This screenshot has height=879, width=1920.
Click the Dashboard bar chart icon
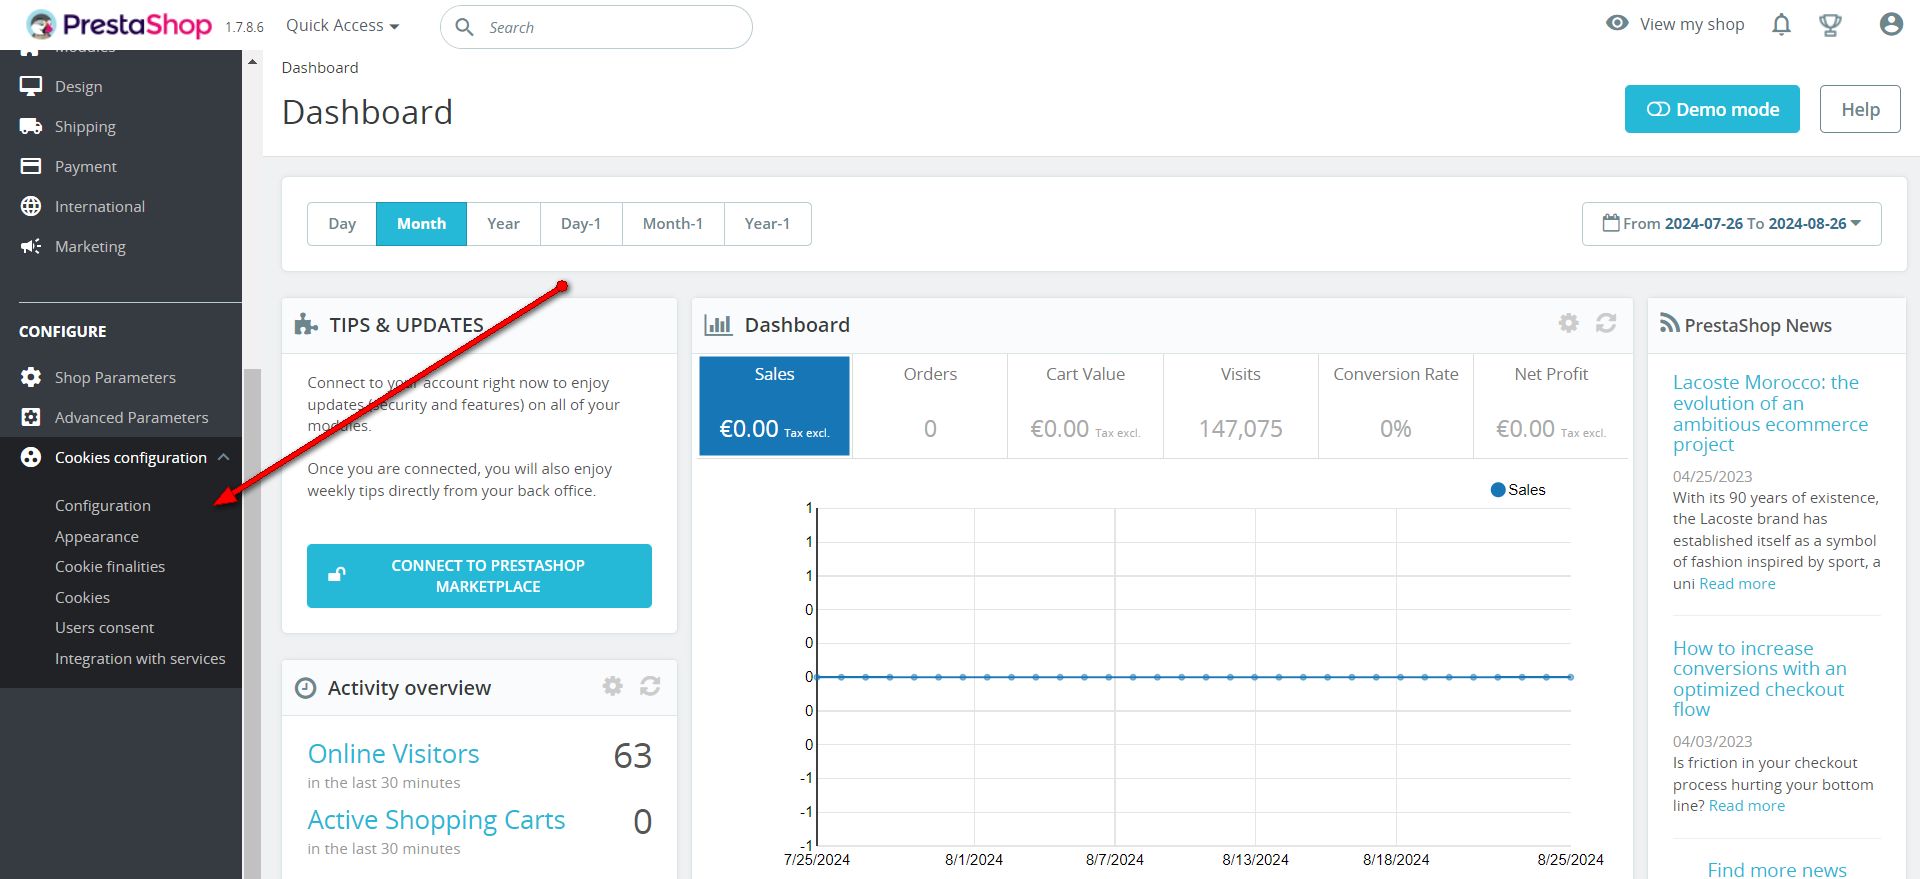[x=718, y=325]
